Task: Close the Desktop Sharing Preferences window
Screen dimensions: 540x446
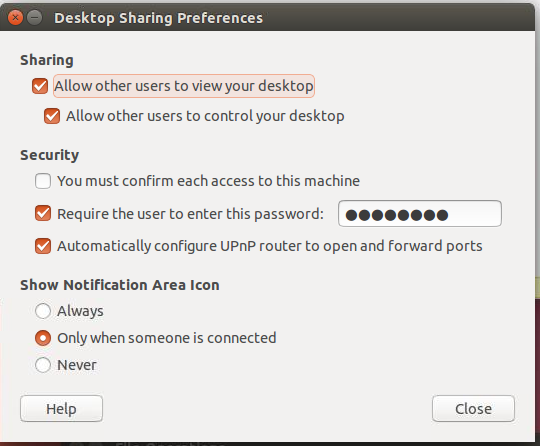Action: [15, 18]
